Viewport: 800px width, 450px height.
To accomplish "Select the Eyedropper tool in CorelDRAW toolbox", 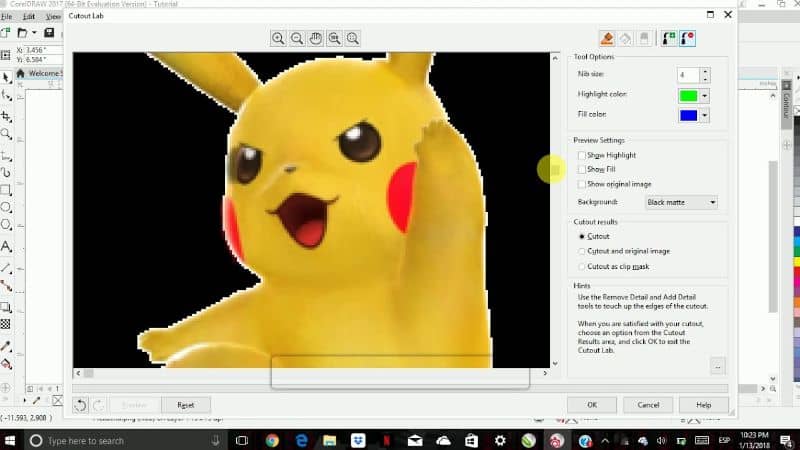I will click(7, 346).
